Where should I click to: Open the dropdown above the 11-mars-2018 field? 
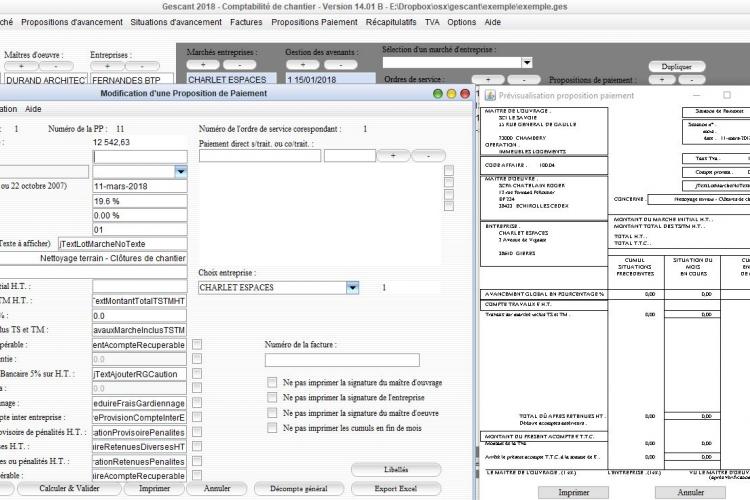[x=181, y=171]
